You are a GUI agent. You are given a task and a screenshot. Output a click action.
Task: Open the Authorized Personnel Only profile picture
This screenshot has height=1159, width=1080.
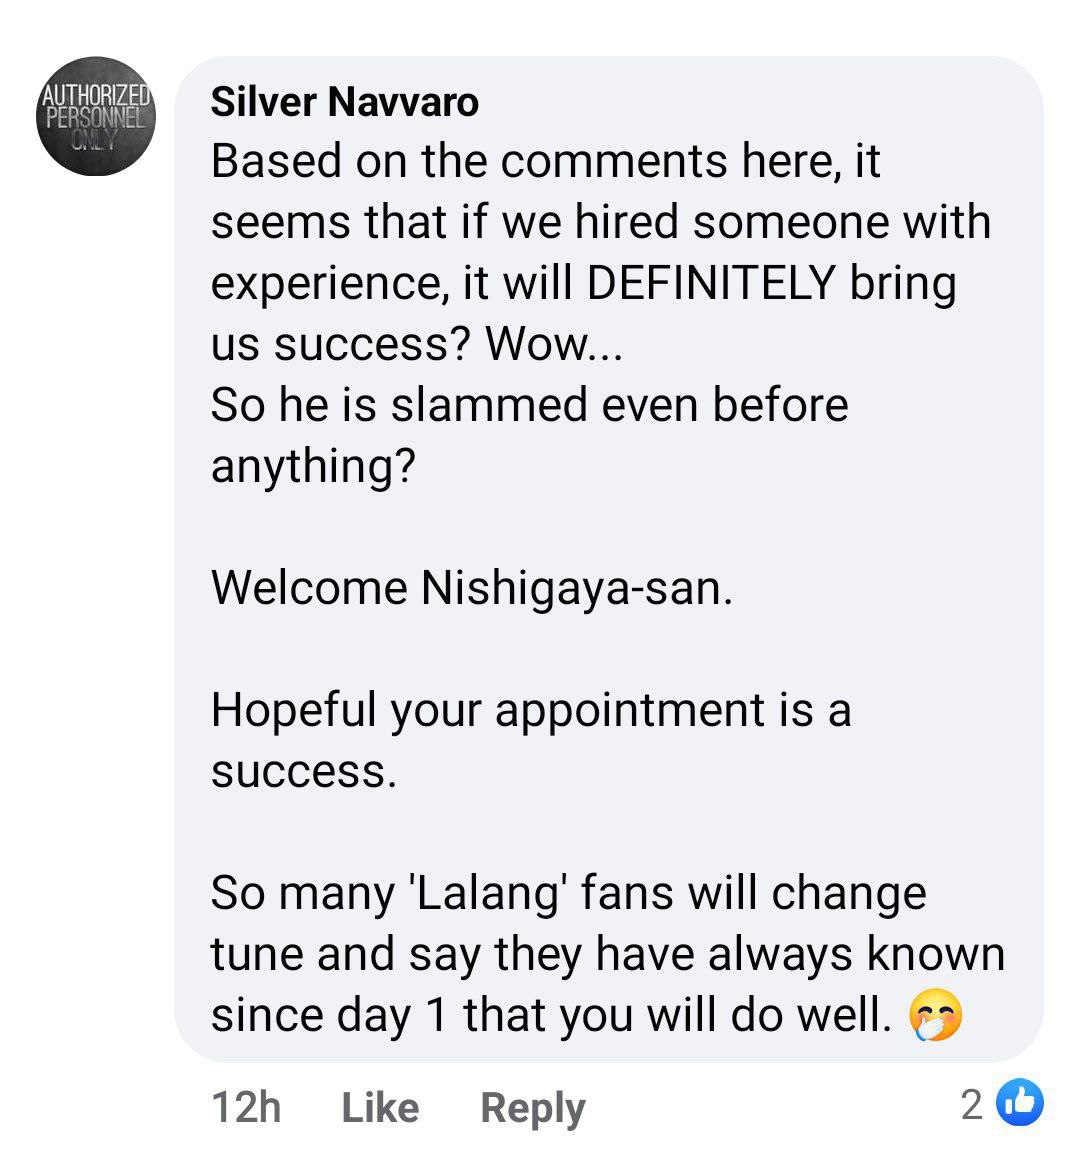coord(96,116)
